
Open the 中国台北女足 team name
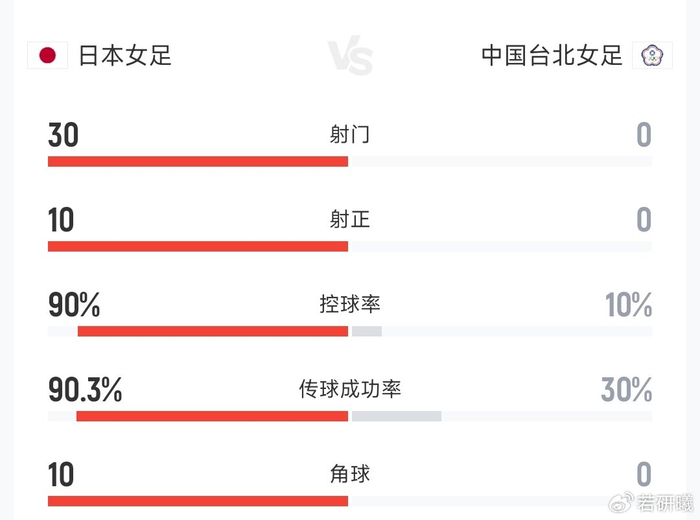click(x=552, y=54)
